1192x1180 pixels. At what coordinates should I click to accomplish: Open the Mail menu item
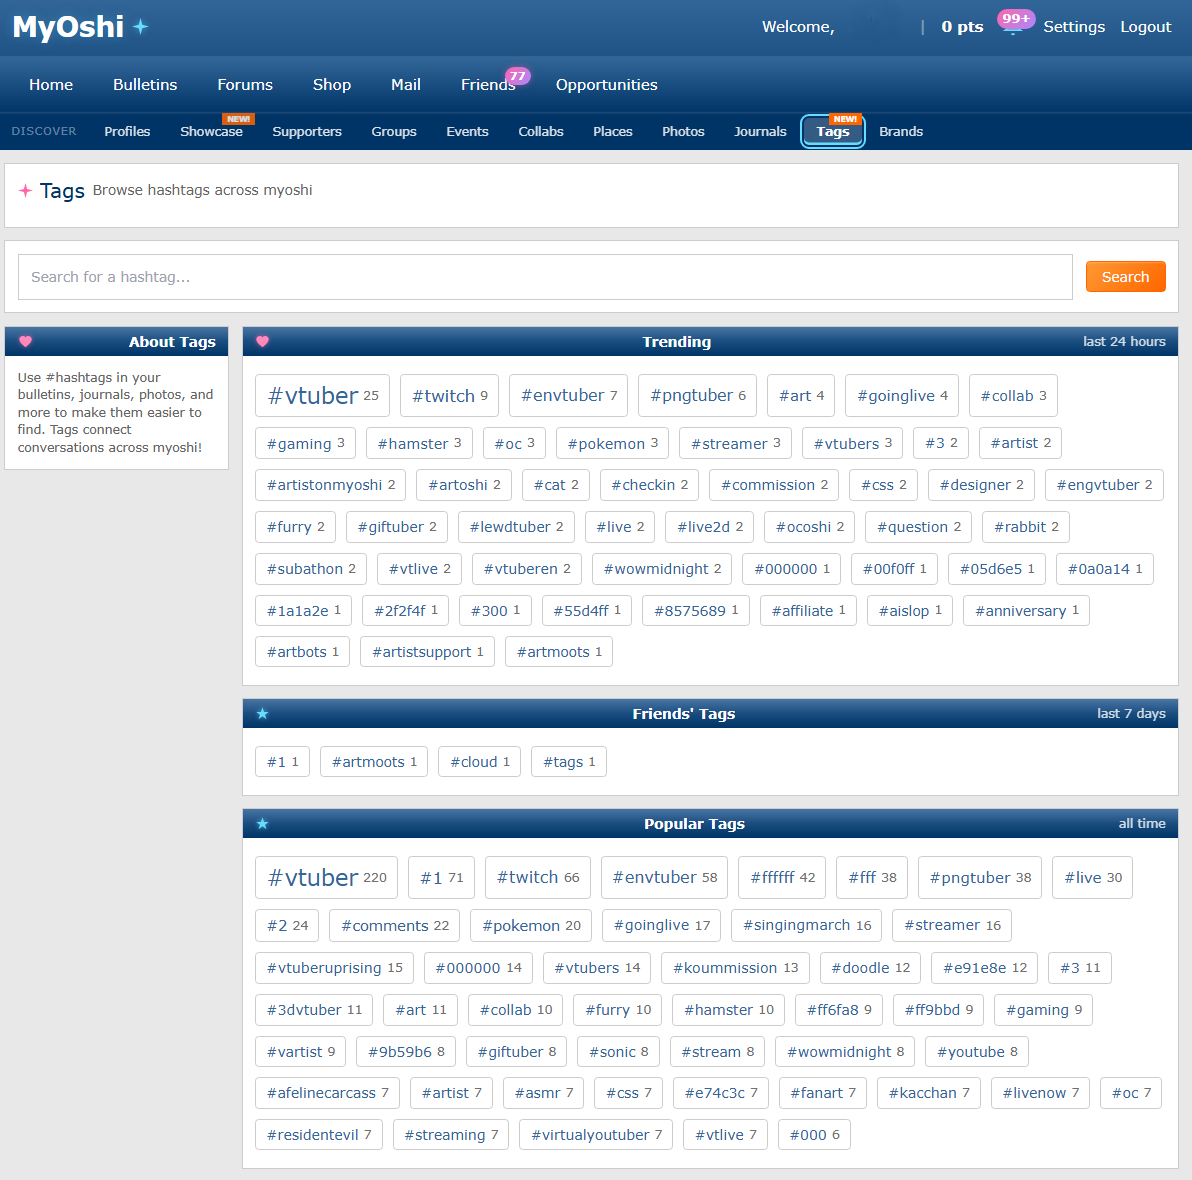coord(406,84)
